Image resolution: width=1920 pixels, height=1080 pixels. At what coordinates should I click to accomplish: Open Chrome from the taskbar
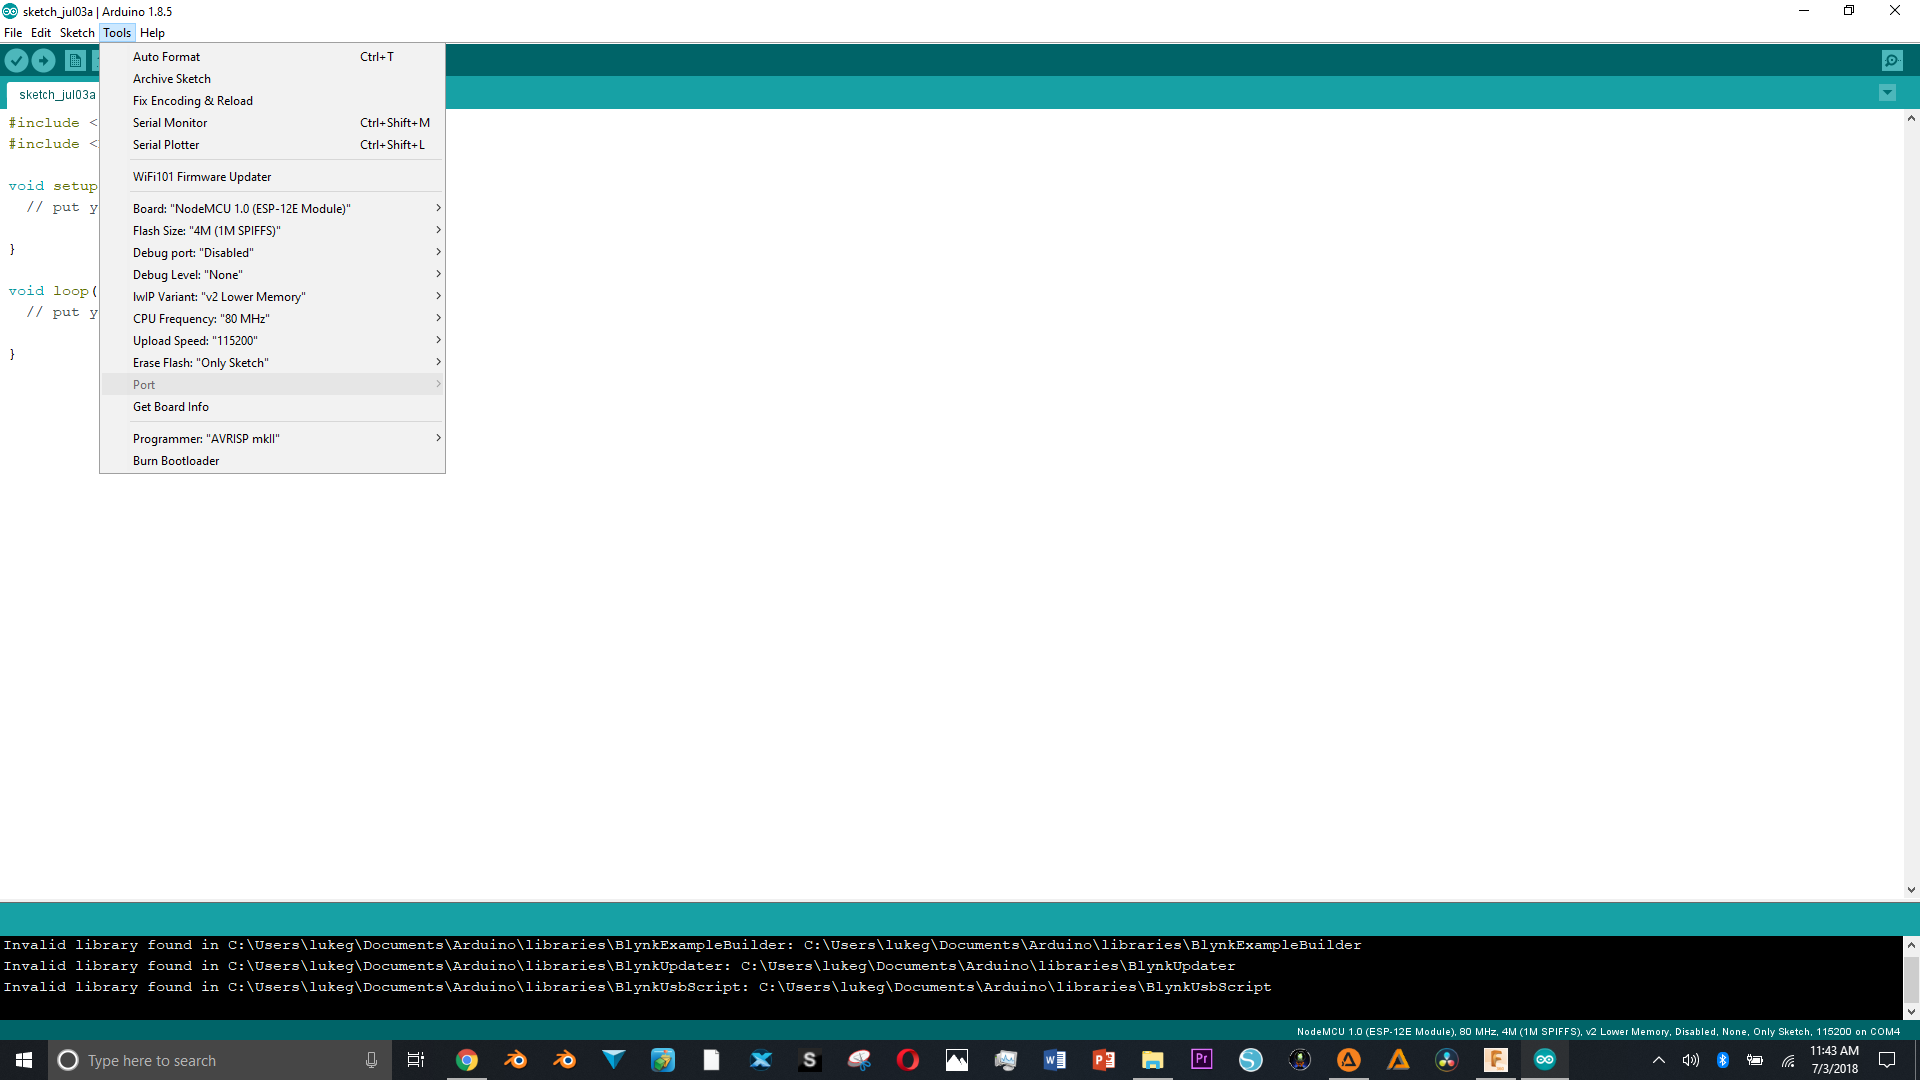[x=467, y=1060]
